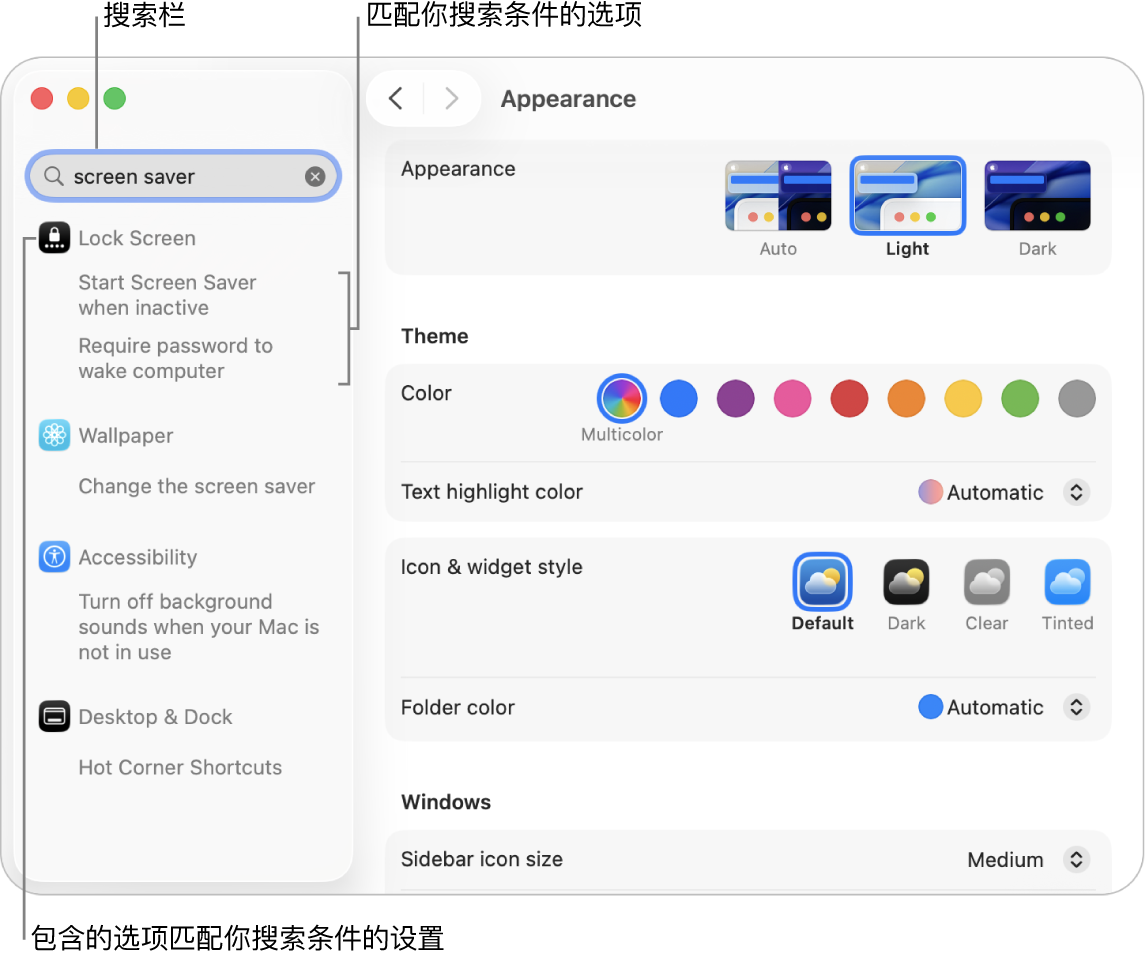Image resolution: width=1146 pixels, height=958 pixels.
Task: Open Desktop & Dock search result
Action: pyautogui.click(x=155, y=717)
